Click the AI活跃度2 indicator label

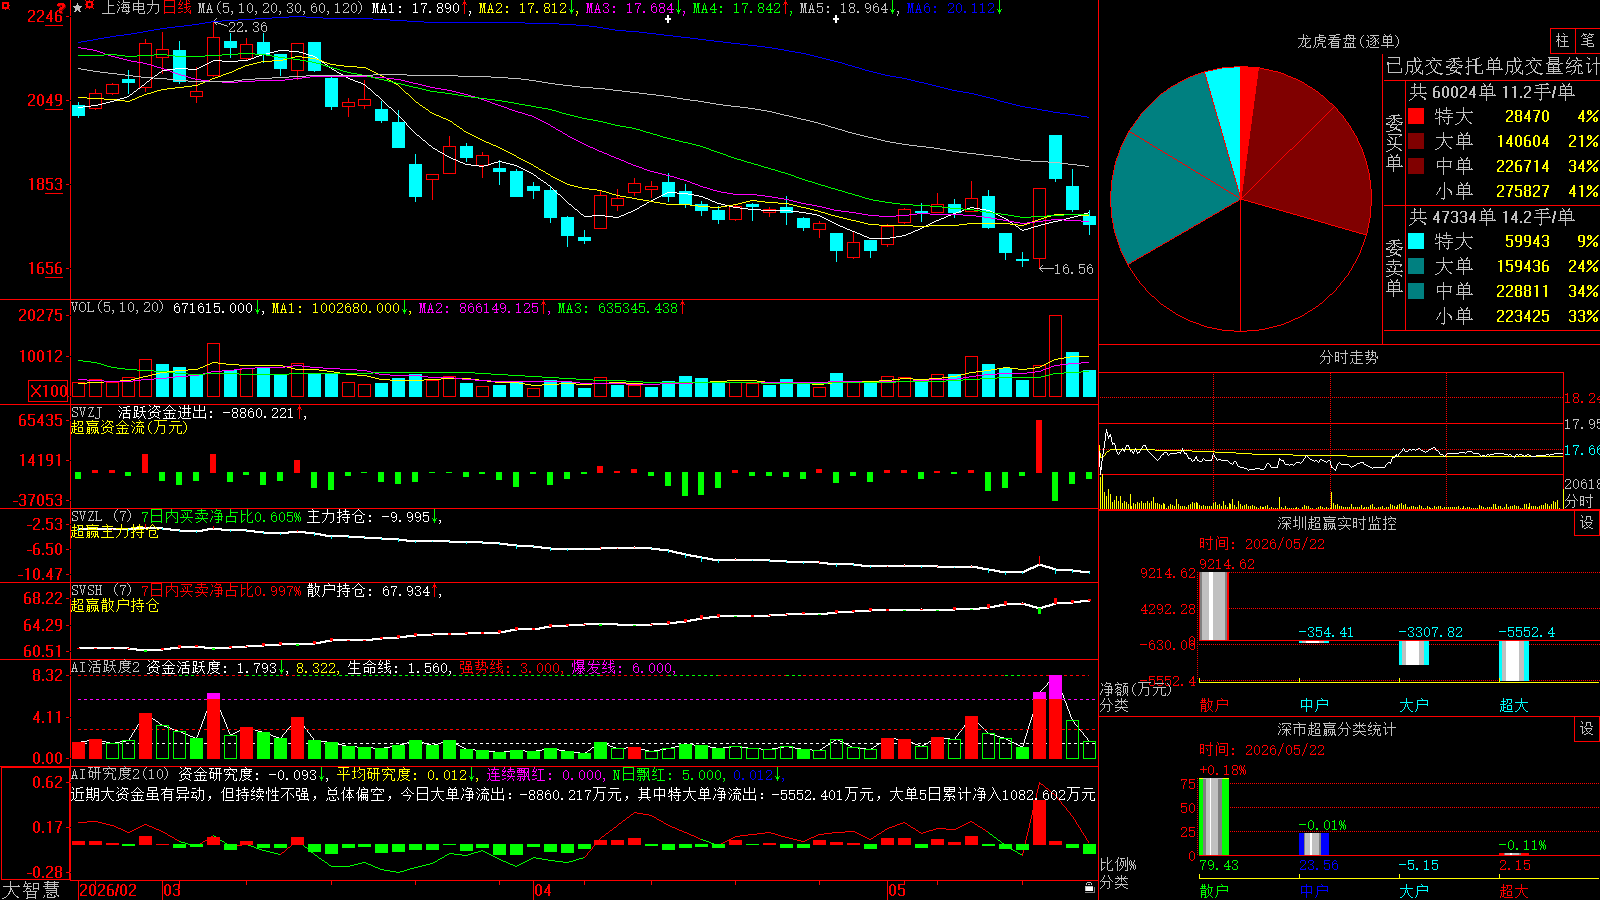[106, 667]
